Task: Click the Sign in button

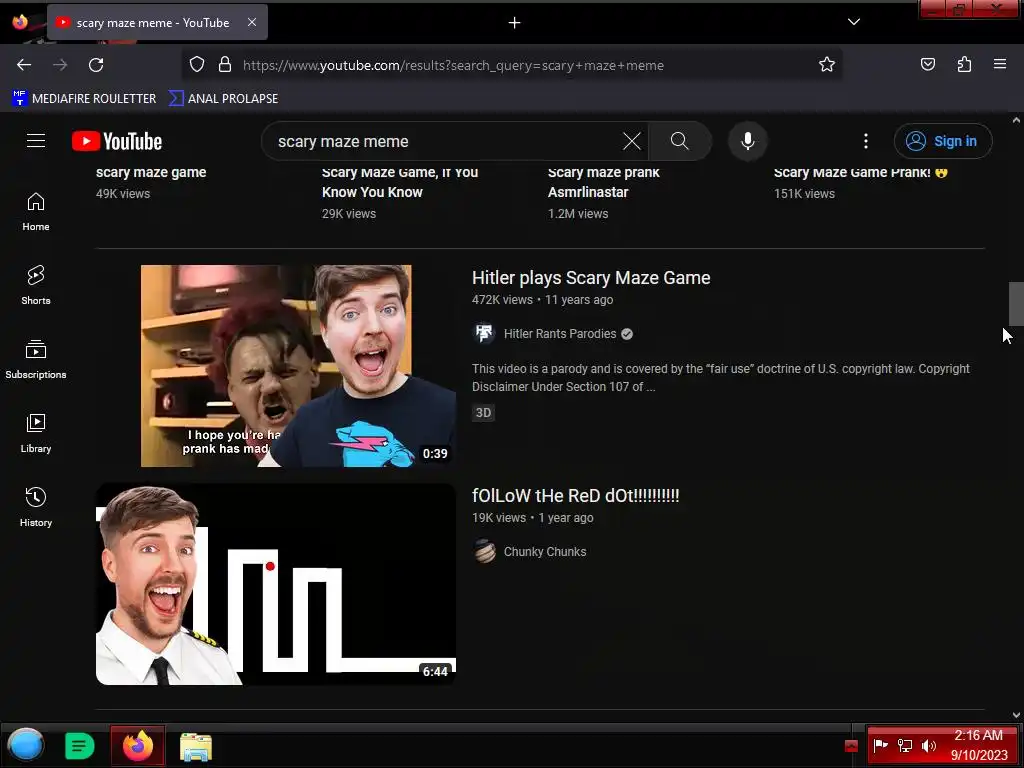Action: 942,141
